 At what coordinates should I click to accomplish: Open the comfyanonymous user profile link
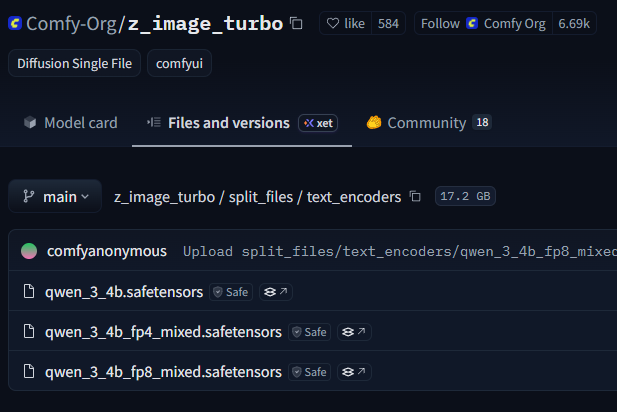point(107,251)
